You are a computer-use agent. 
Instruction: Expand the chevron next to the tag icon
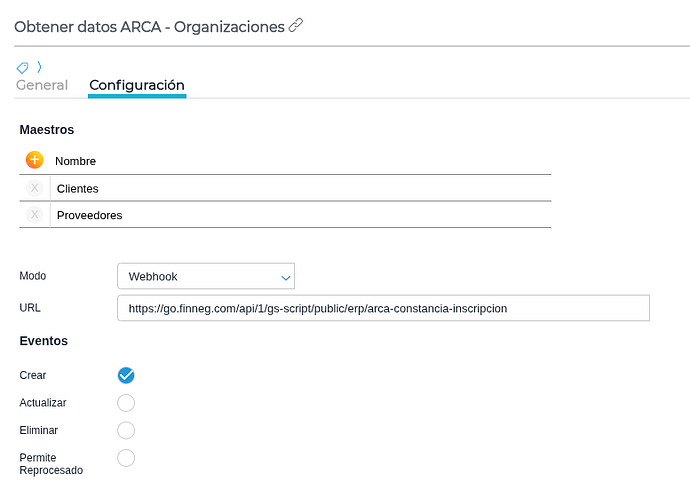(x=39, y=67)
